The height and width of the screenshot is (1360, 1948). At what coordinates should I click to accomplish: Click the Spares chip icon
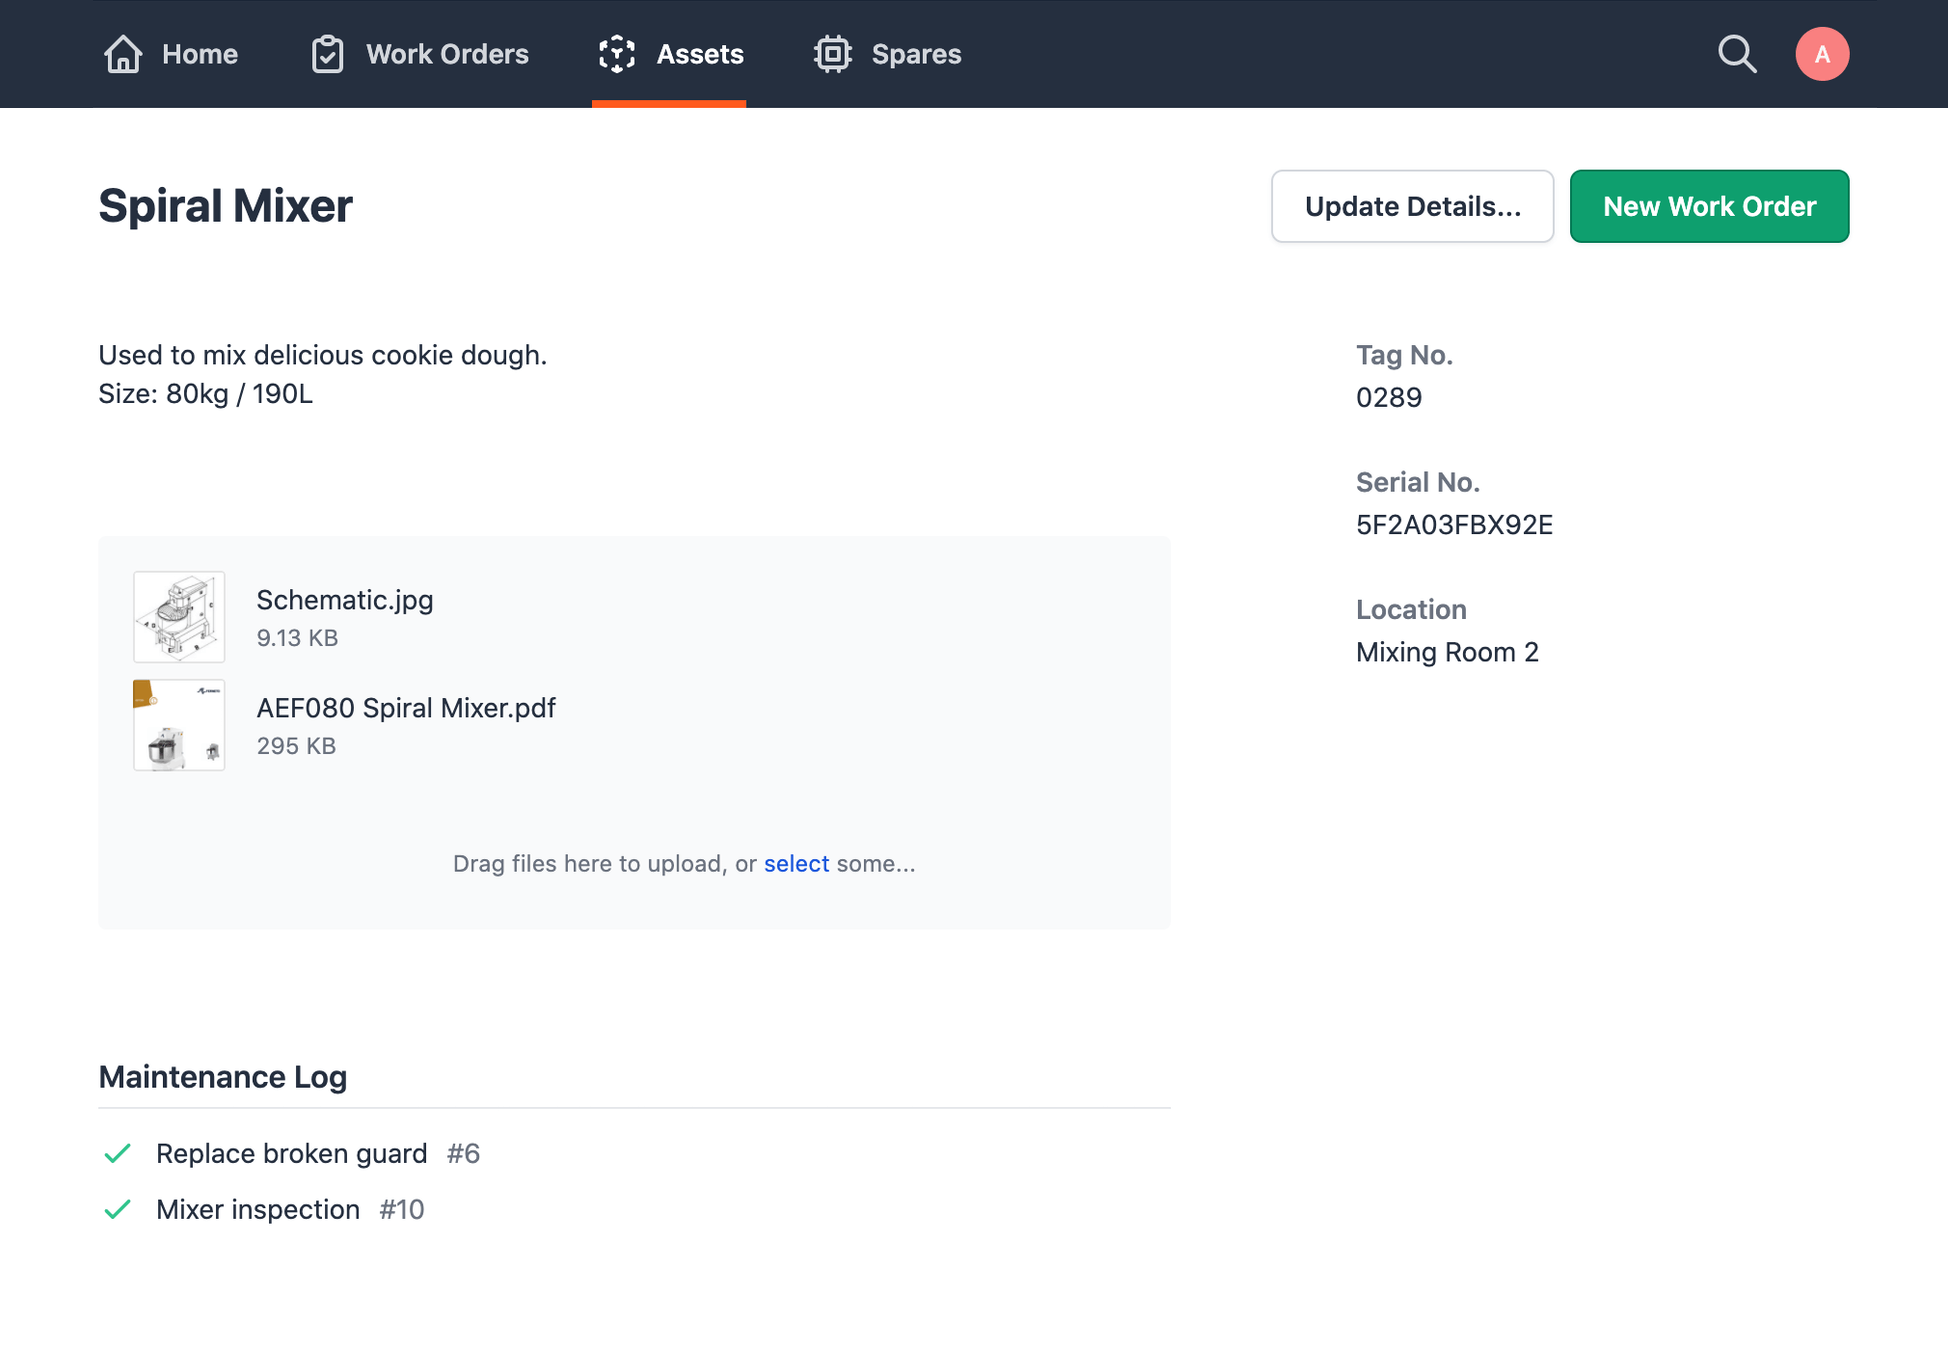tap(832, 54)
